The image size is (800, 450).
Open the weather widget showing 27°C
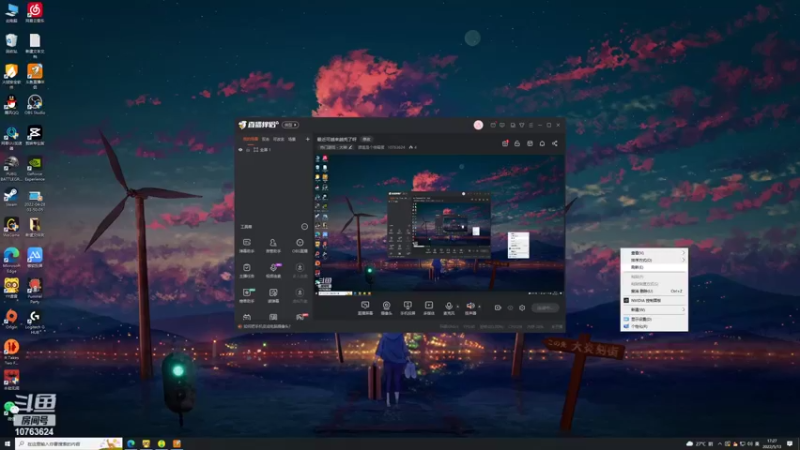[697, 443]
